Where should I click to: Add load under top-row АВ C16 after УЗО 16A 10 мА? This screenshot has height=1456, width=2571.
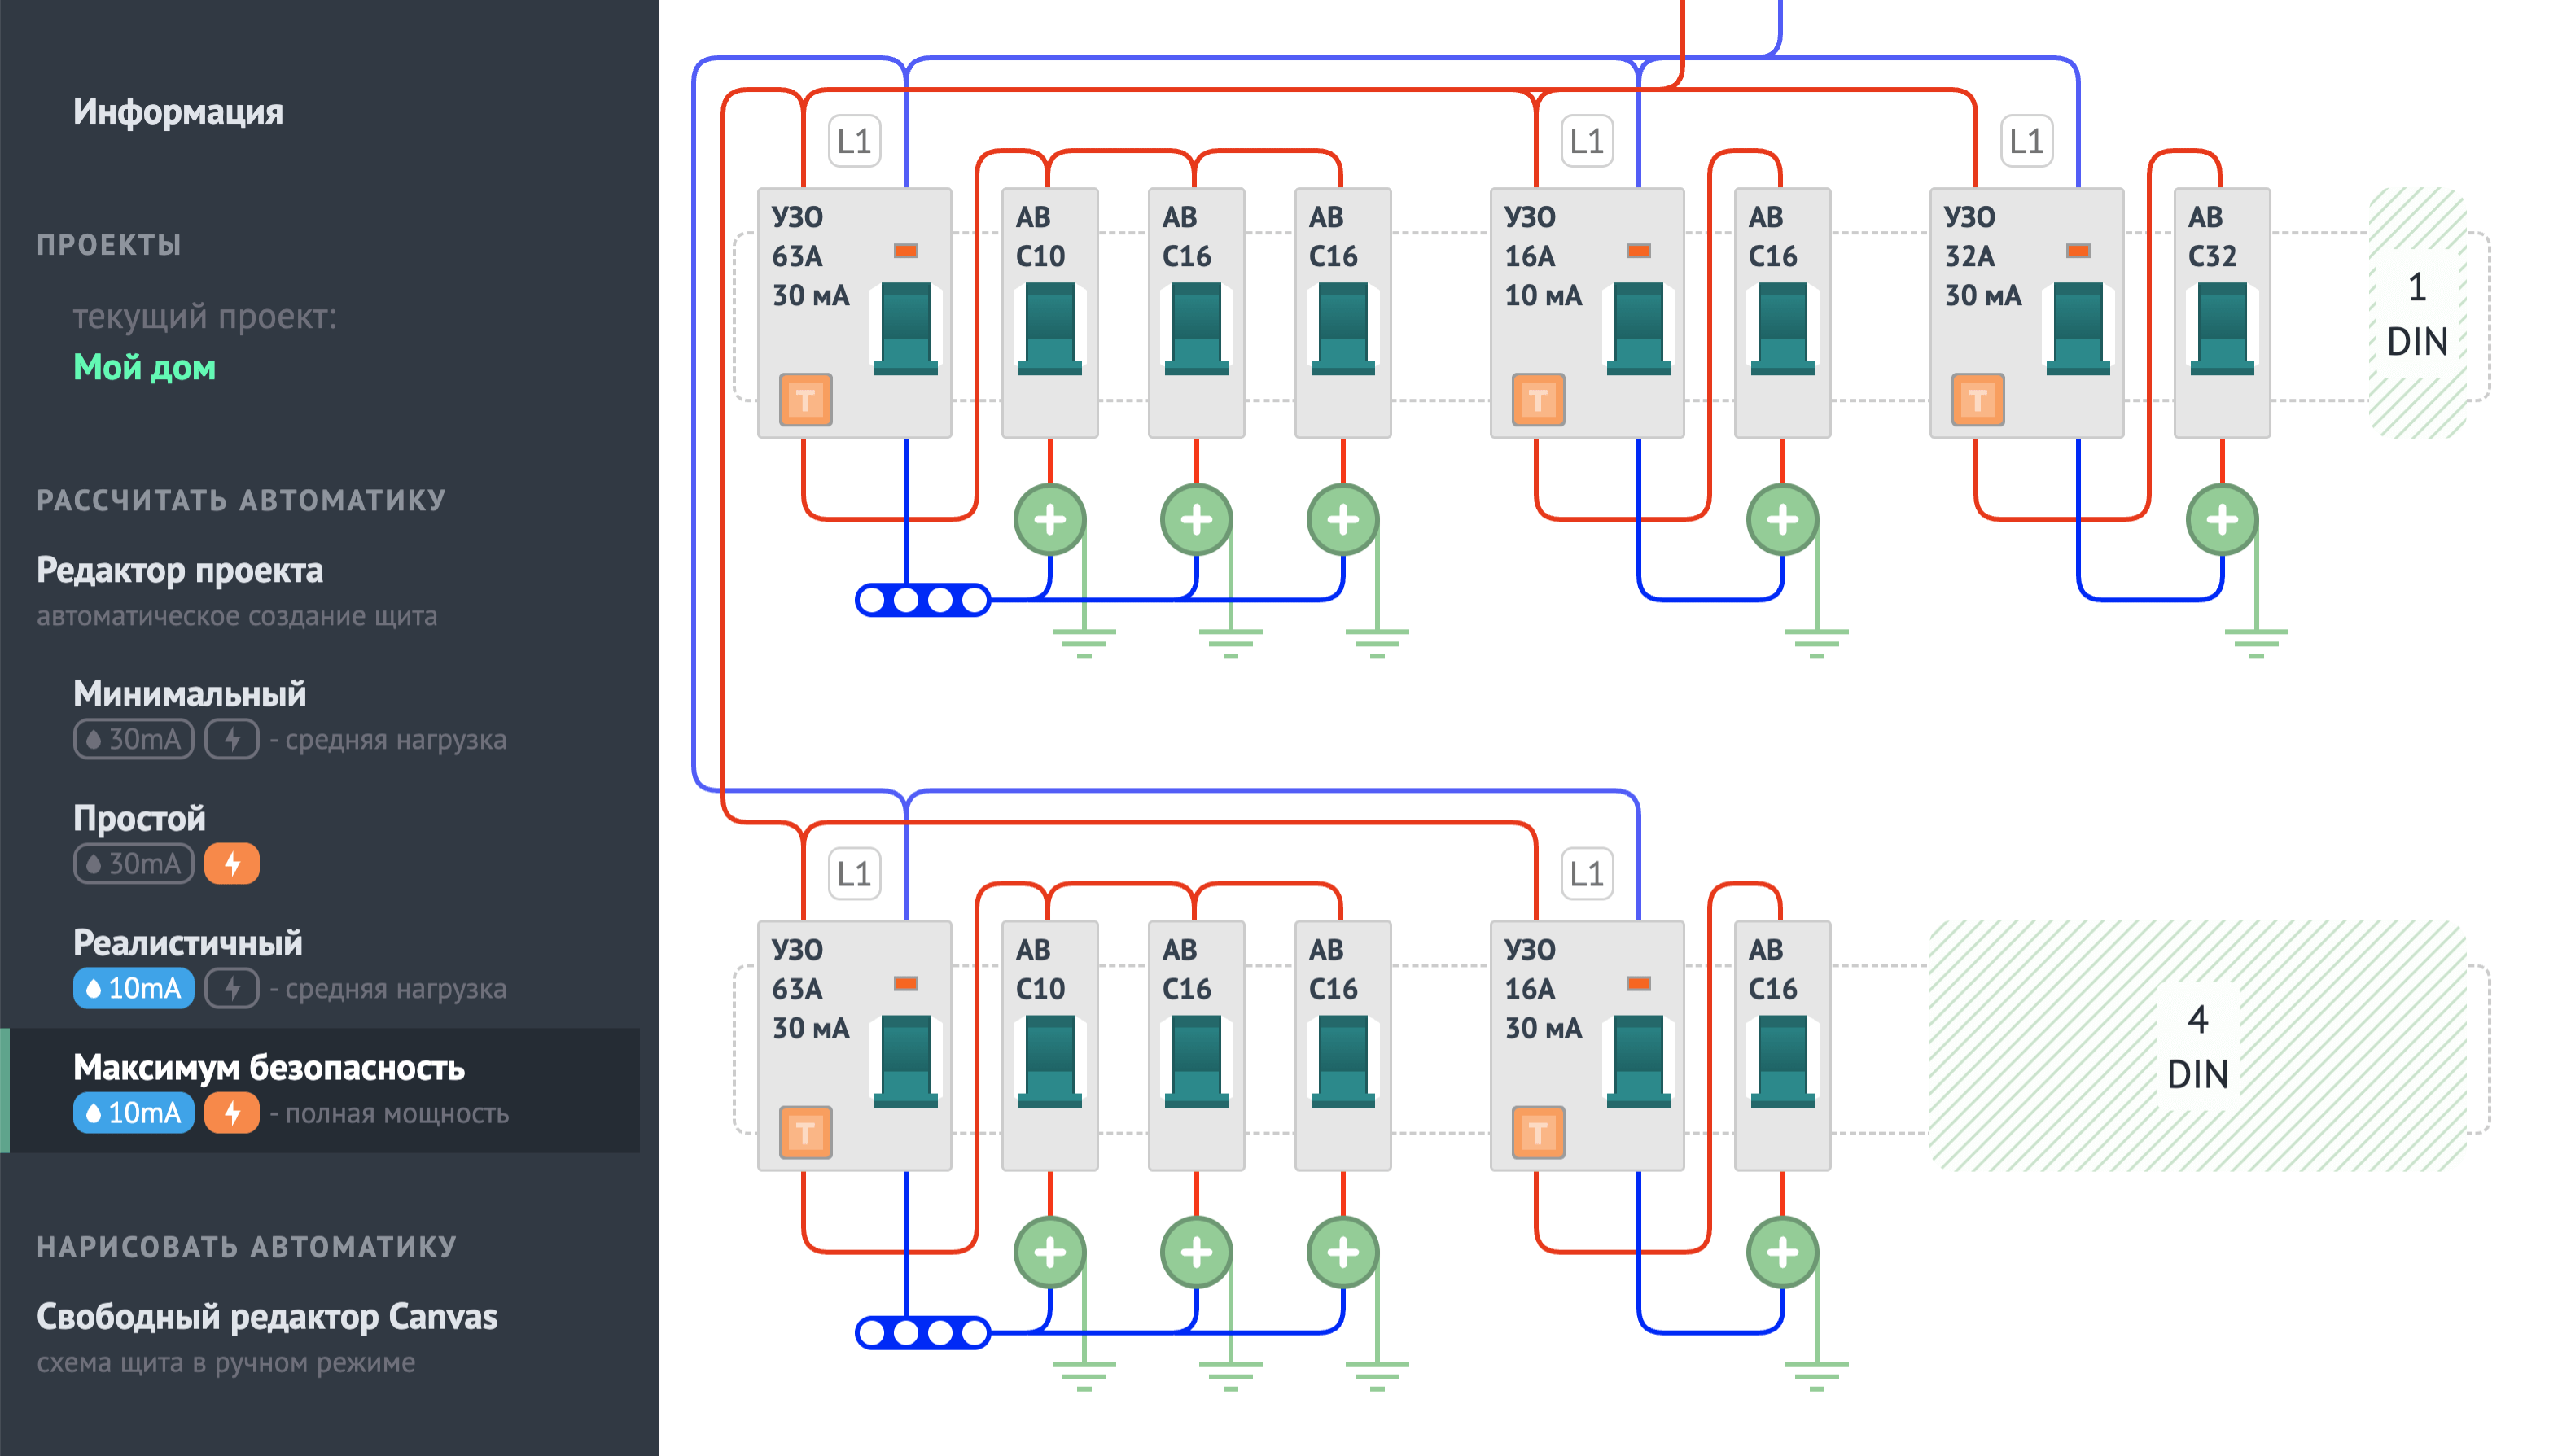[1782, 519]
